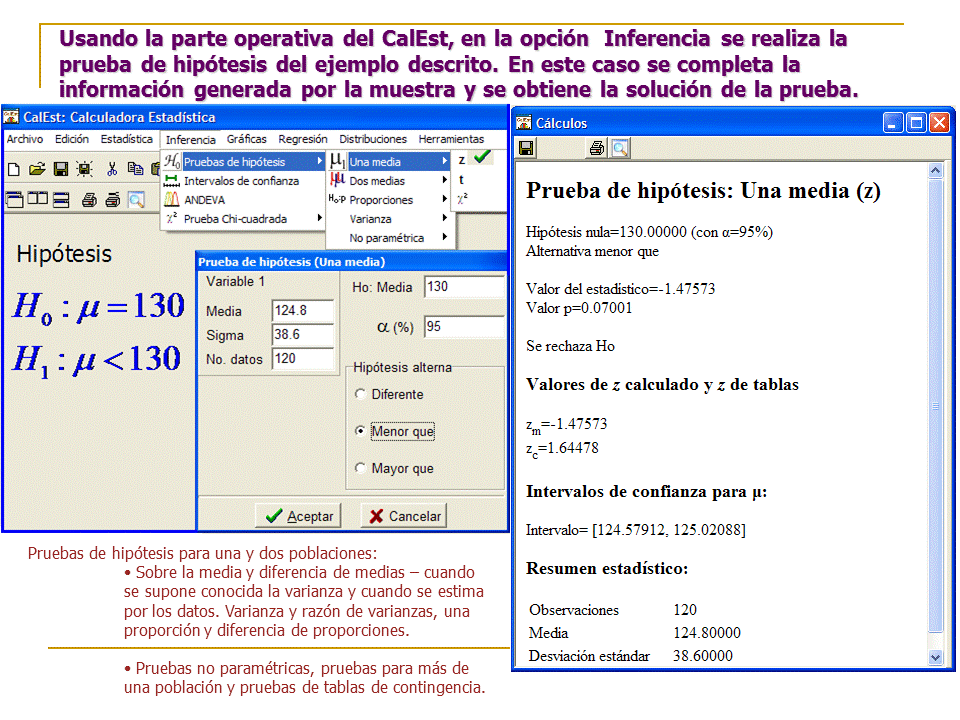Click the scissors cut icon
This screenshot has width=960, height=720.
tap(112, 168)
